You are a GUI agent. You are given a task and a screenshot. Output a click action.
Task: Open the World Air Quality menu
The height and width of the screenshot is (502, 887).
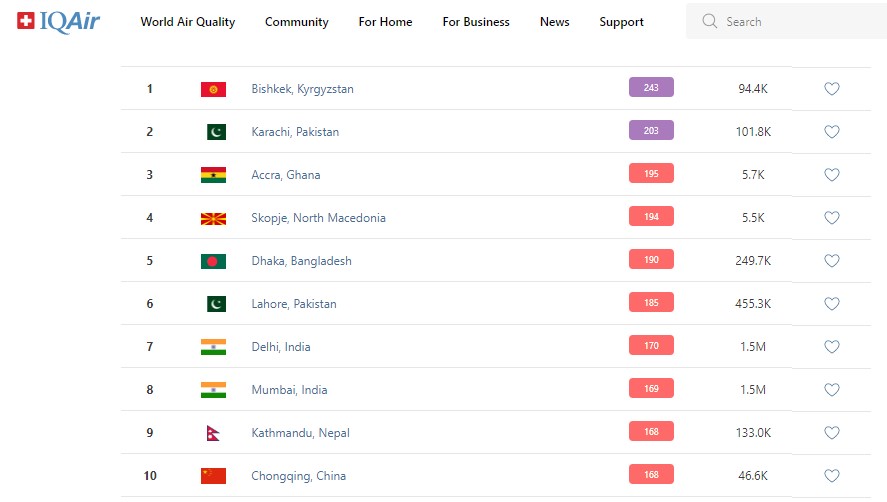pos(188,22)
